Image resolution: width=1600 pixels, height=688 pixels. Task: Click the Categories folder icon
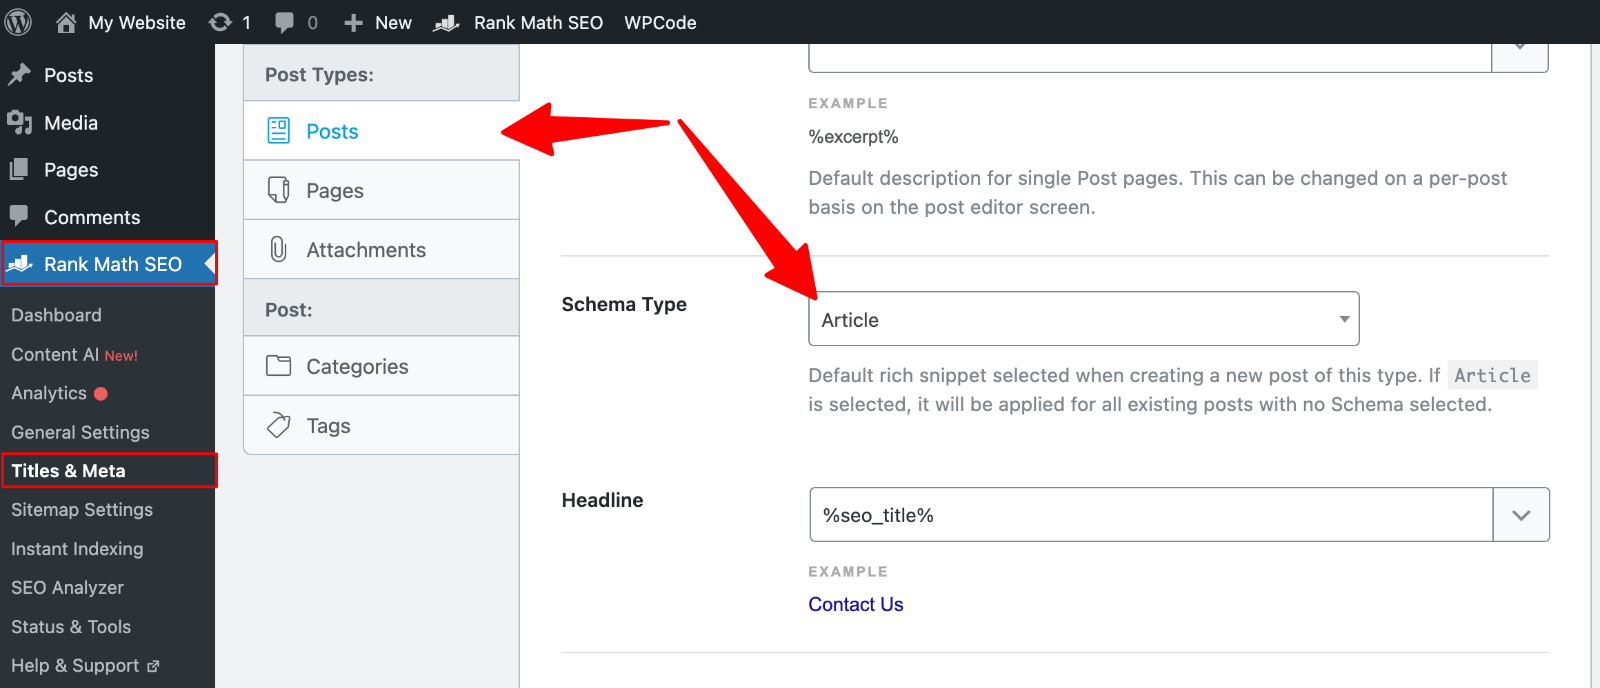tap(279, 366)
